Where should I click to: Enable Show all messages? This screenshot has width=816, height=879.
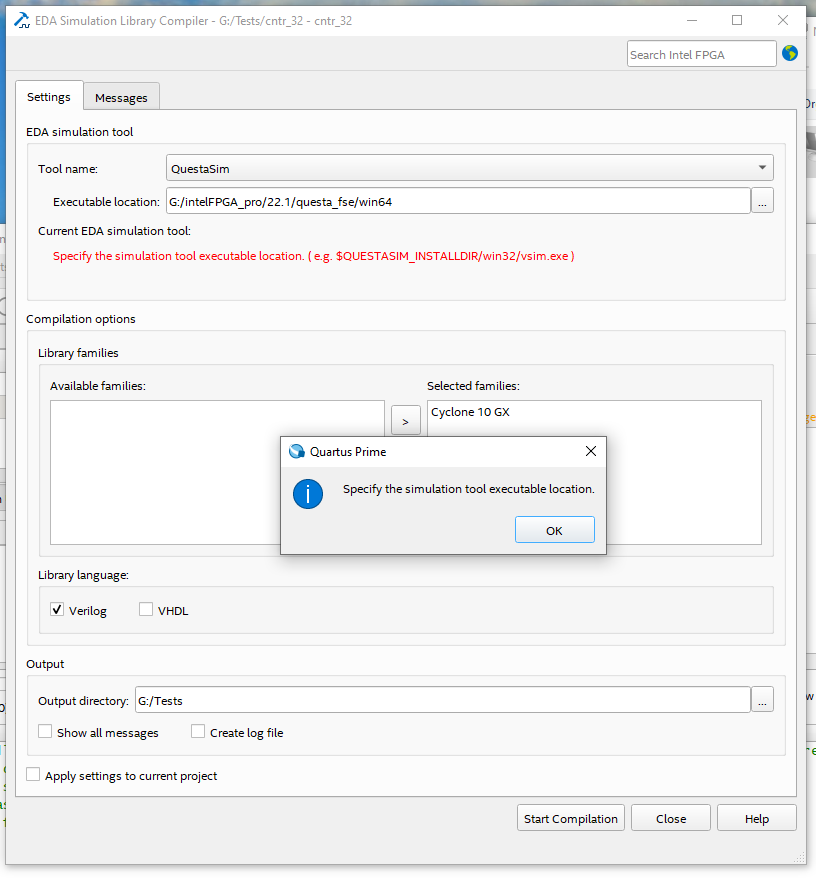point(45,732)
